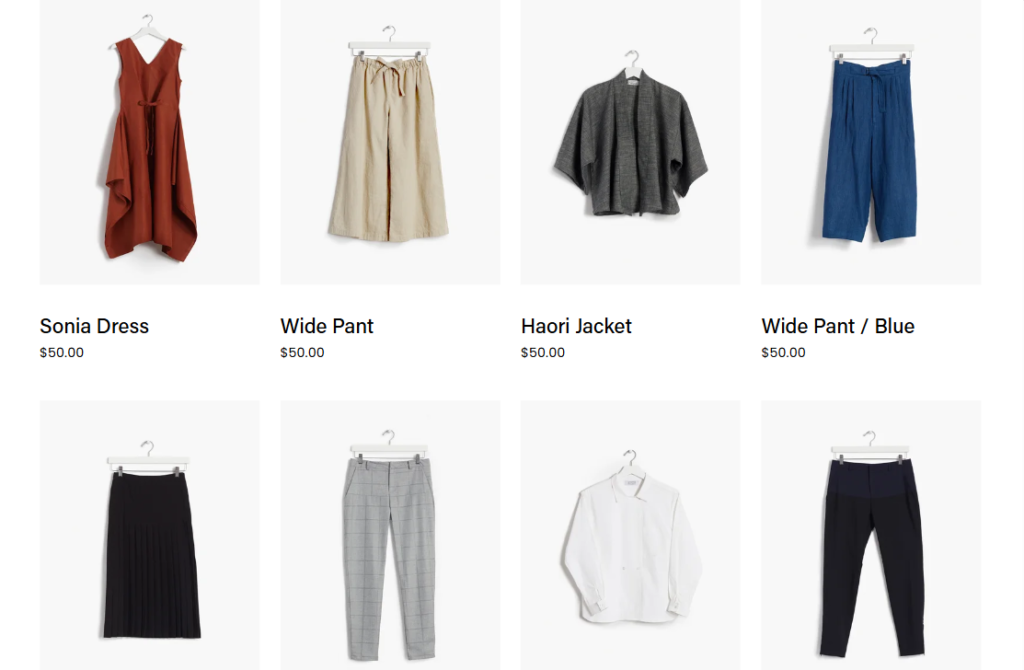Click the hanger above the white shirt
This screenshot has height=670, width=1024.
click(631, 462)
